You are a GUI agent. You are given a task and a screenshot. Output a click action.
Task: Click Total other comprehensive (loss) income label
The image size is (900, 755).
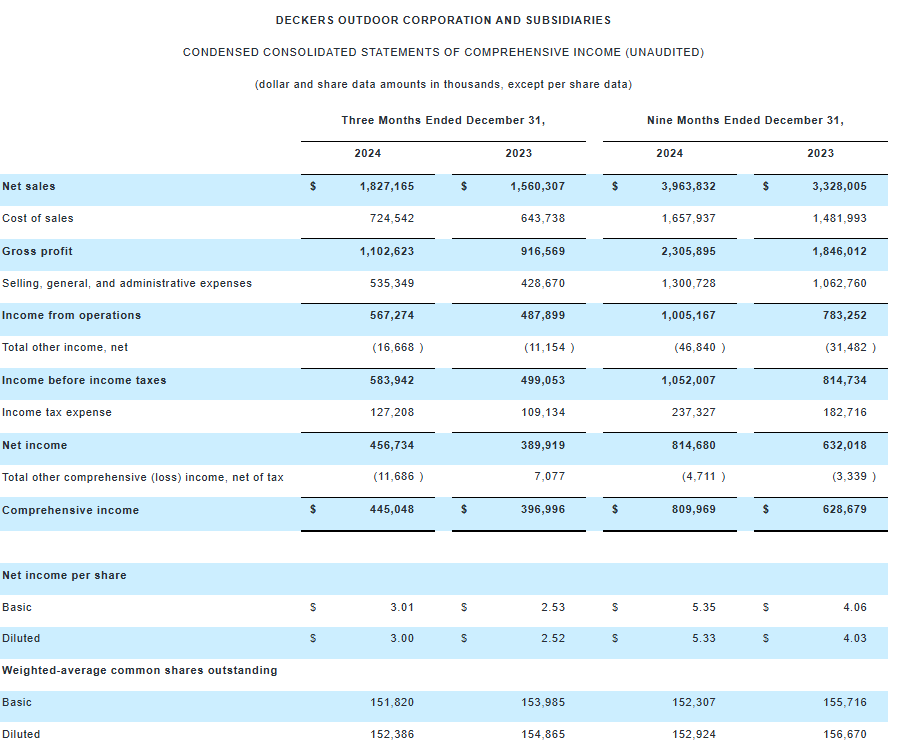pyautogui.click(x=143, y=477)
